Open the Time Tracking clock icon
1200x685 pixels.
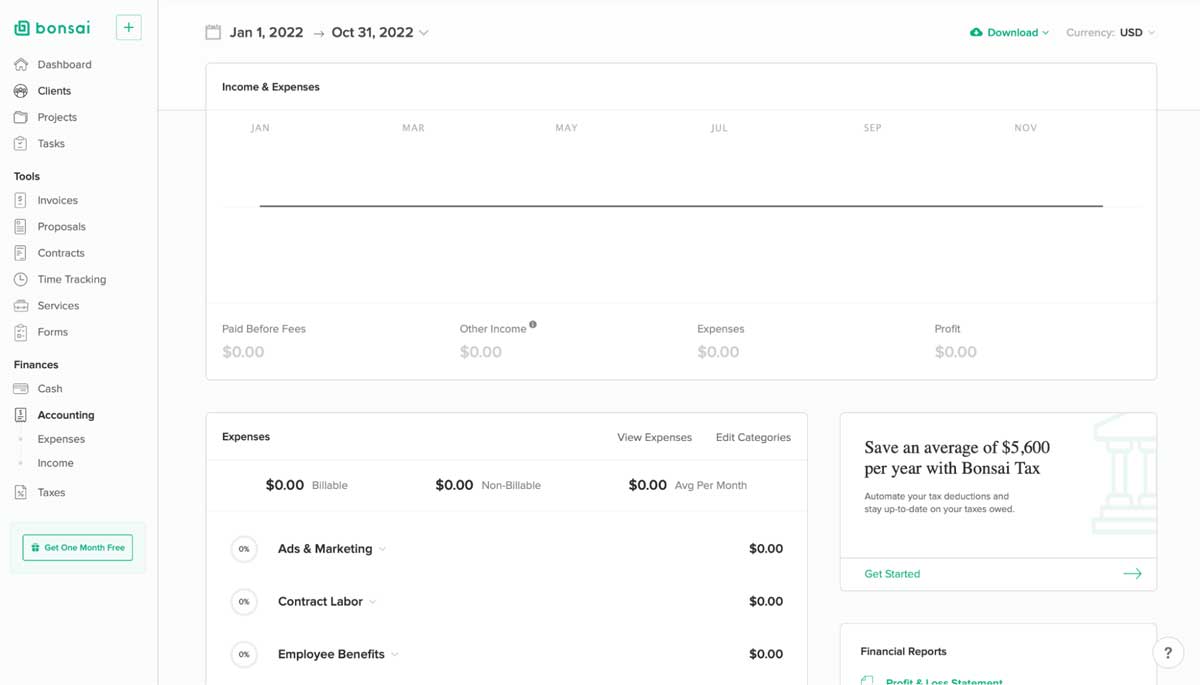pyautogui.click(x=21, y=279)
